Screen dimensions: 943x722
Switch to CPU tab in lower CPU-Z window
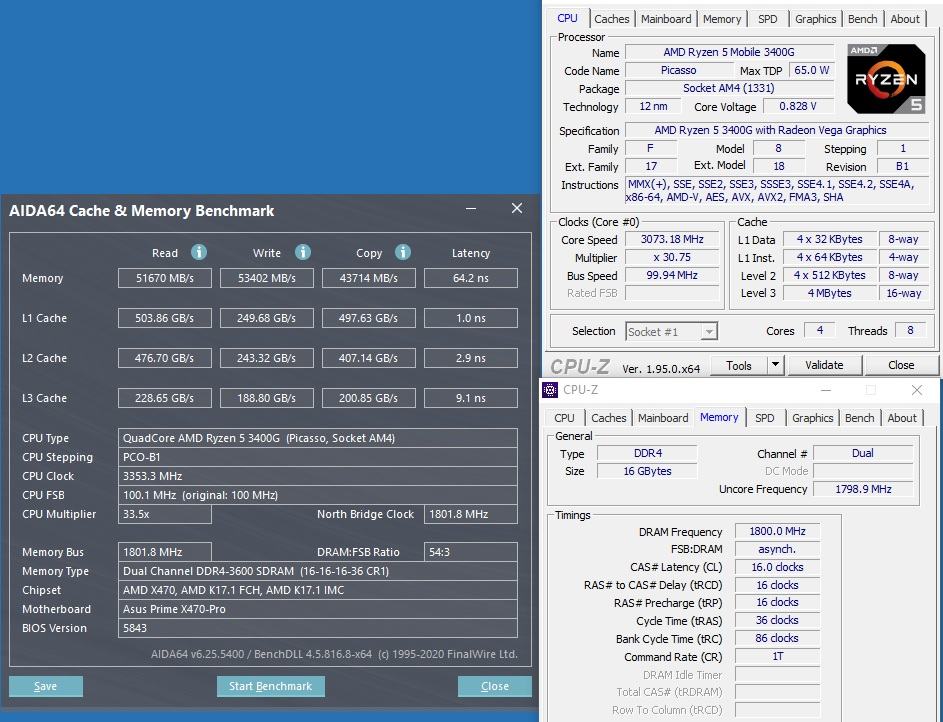(564, 418)
